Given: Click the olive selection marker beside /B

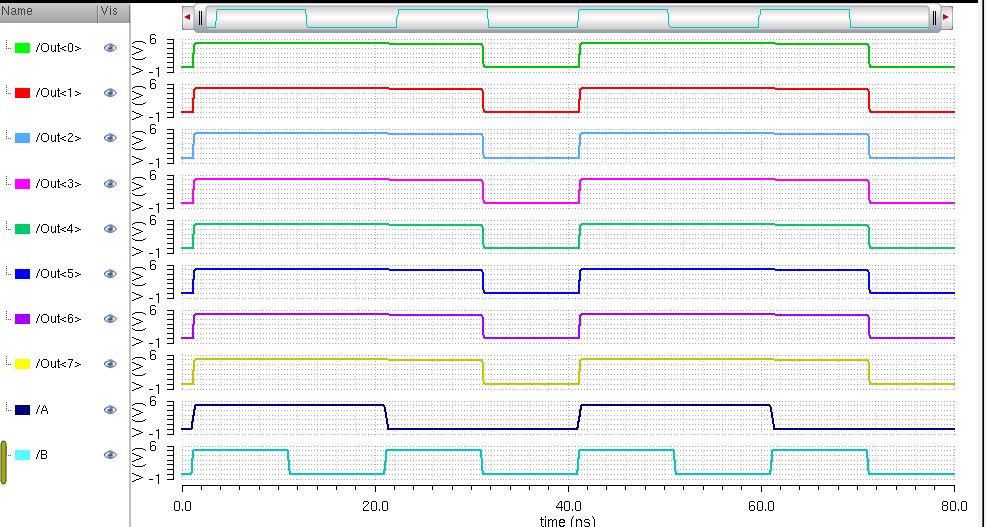Looking at the screenshot, I should (3, 463).
